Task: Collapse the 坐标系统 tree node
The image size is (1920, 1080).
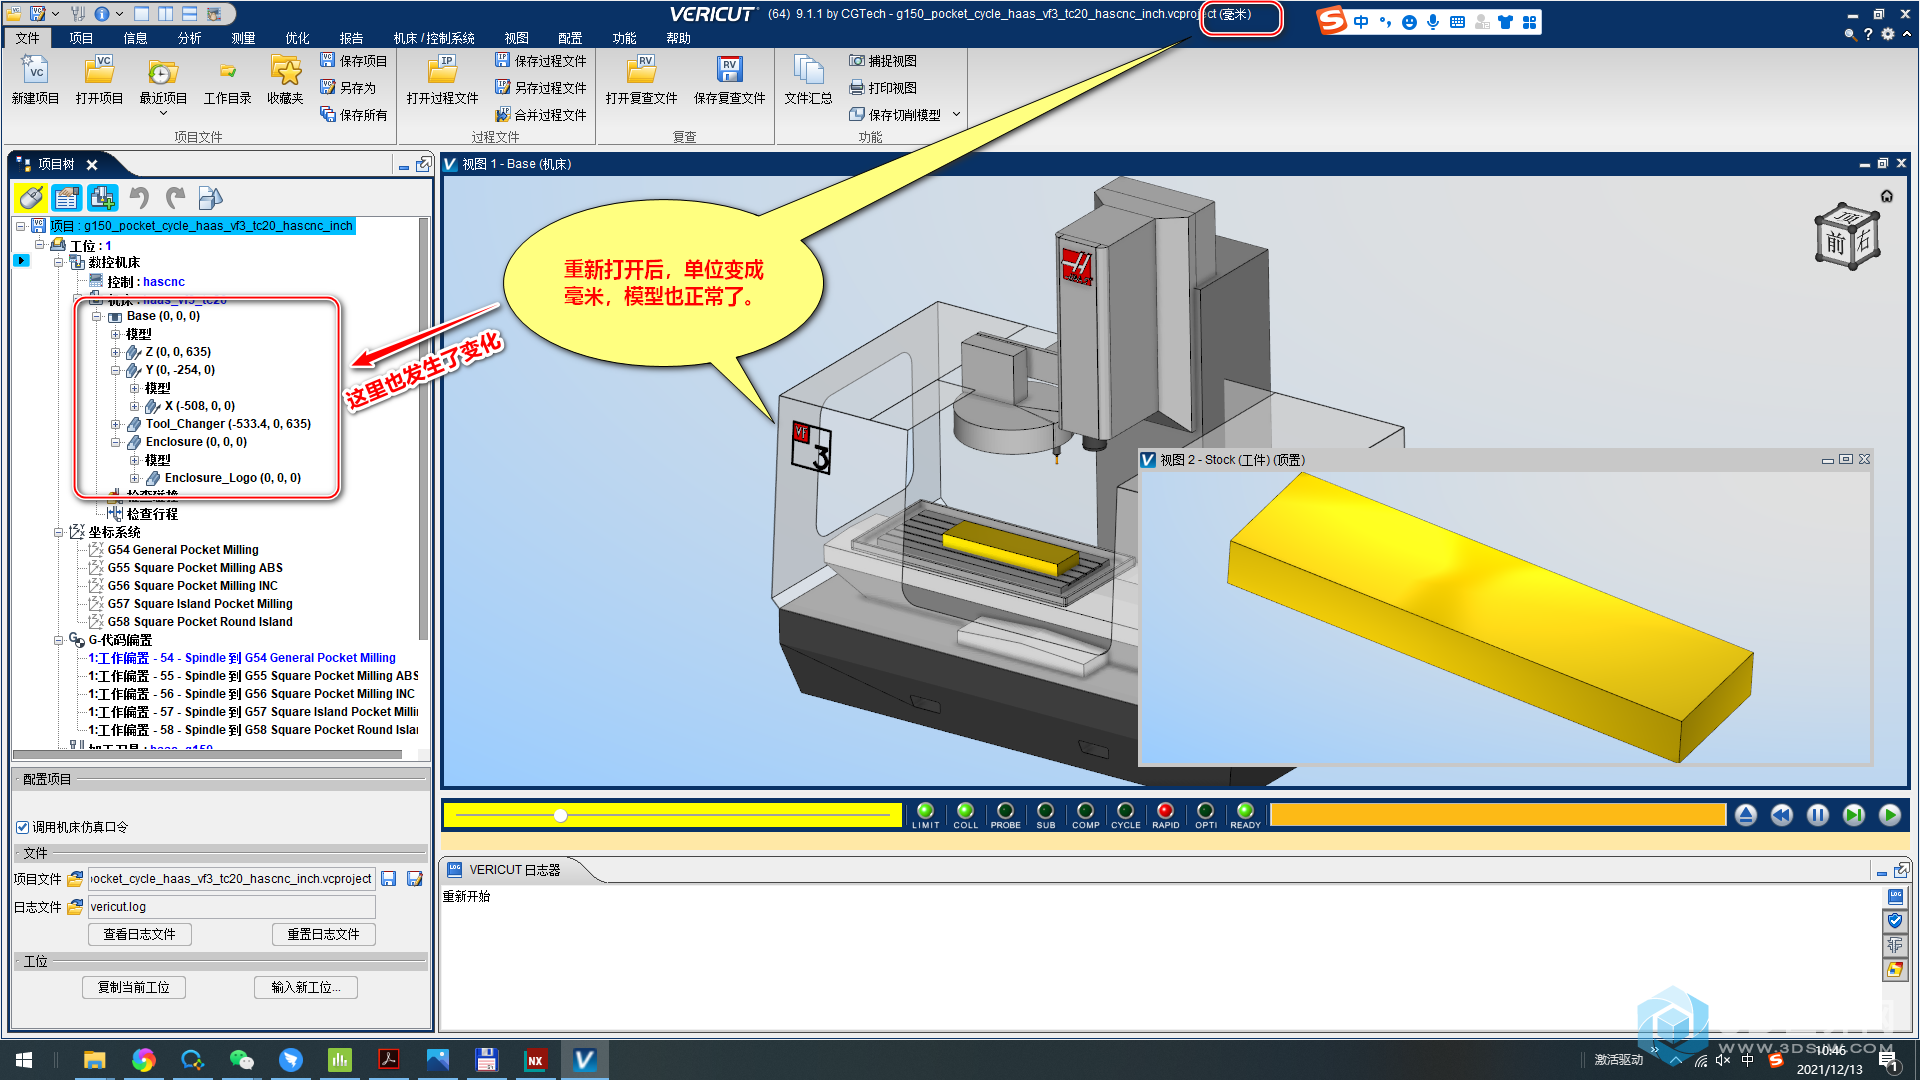Action: pos(59,532)
